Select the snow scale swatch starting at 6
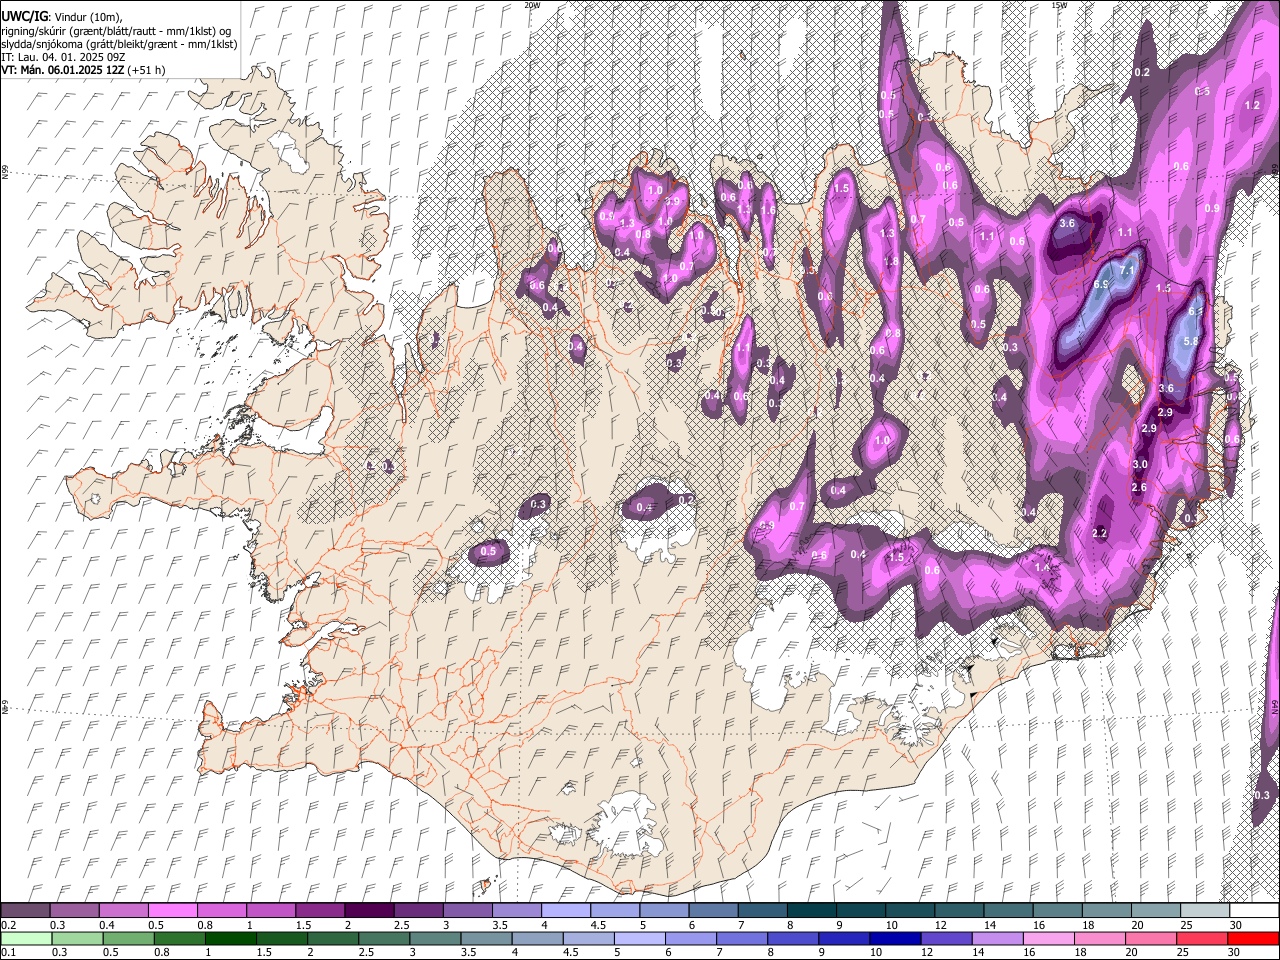Image resolution: width=1280 pixels, height=960 pixels. pos(713,911)
